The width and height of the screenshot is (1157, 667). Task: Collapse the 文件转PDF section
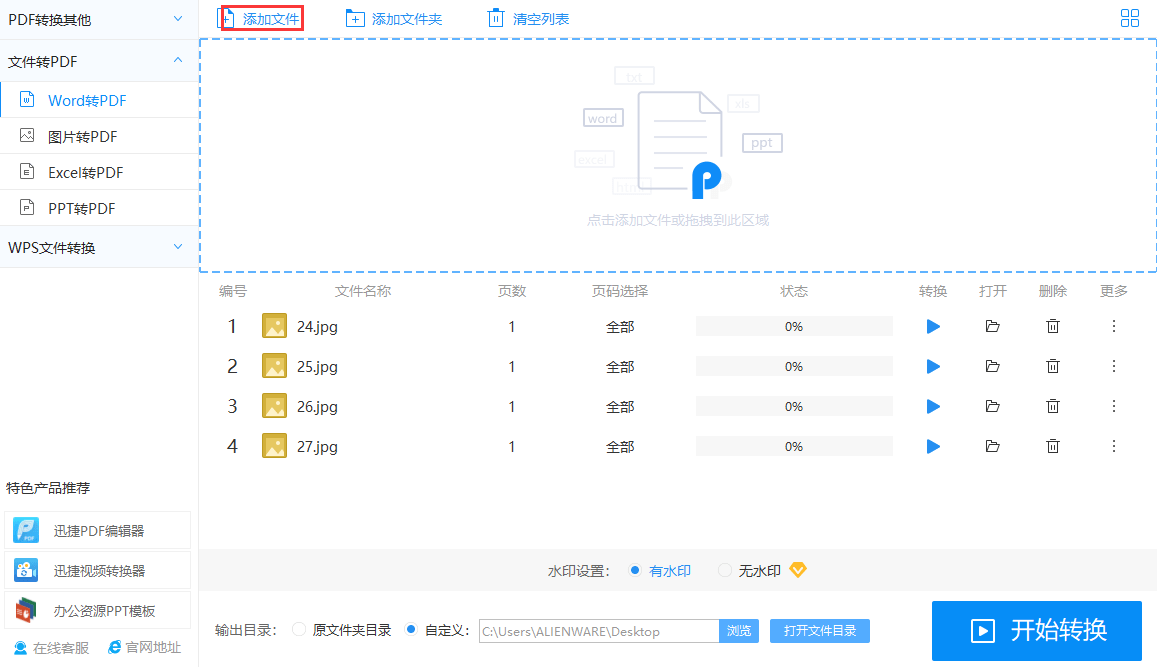point(99,61)
